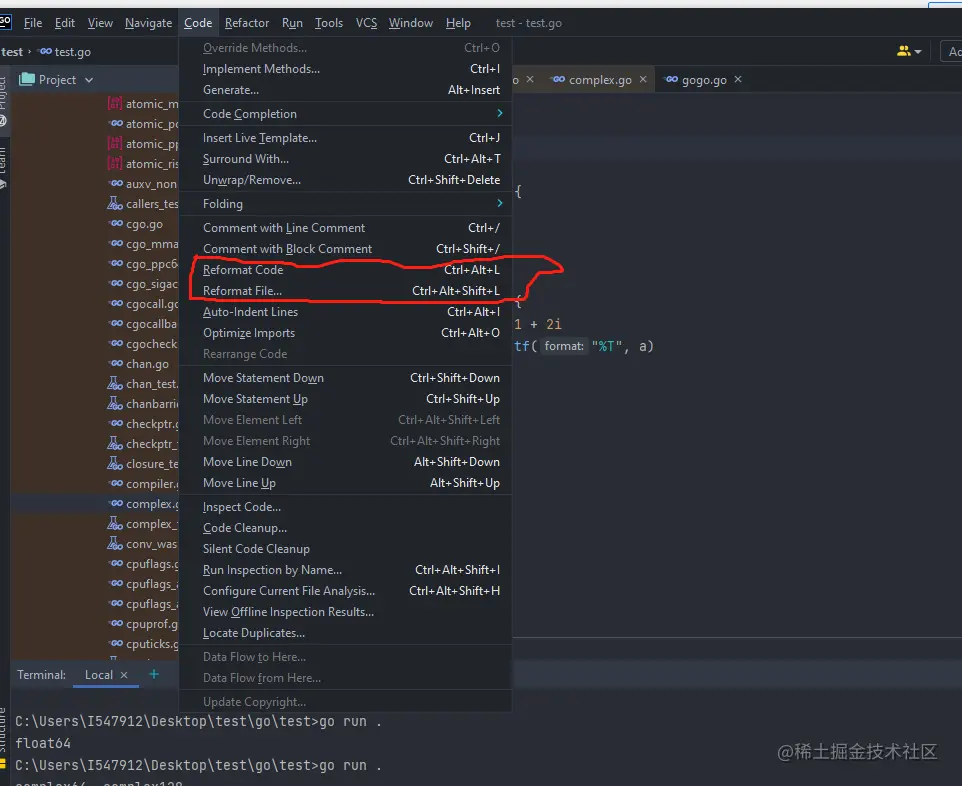Screen dimensions: 962x786
Task: Add a new terminal session
Action: point(154,674)
